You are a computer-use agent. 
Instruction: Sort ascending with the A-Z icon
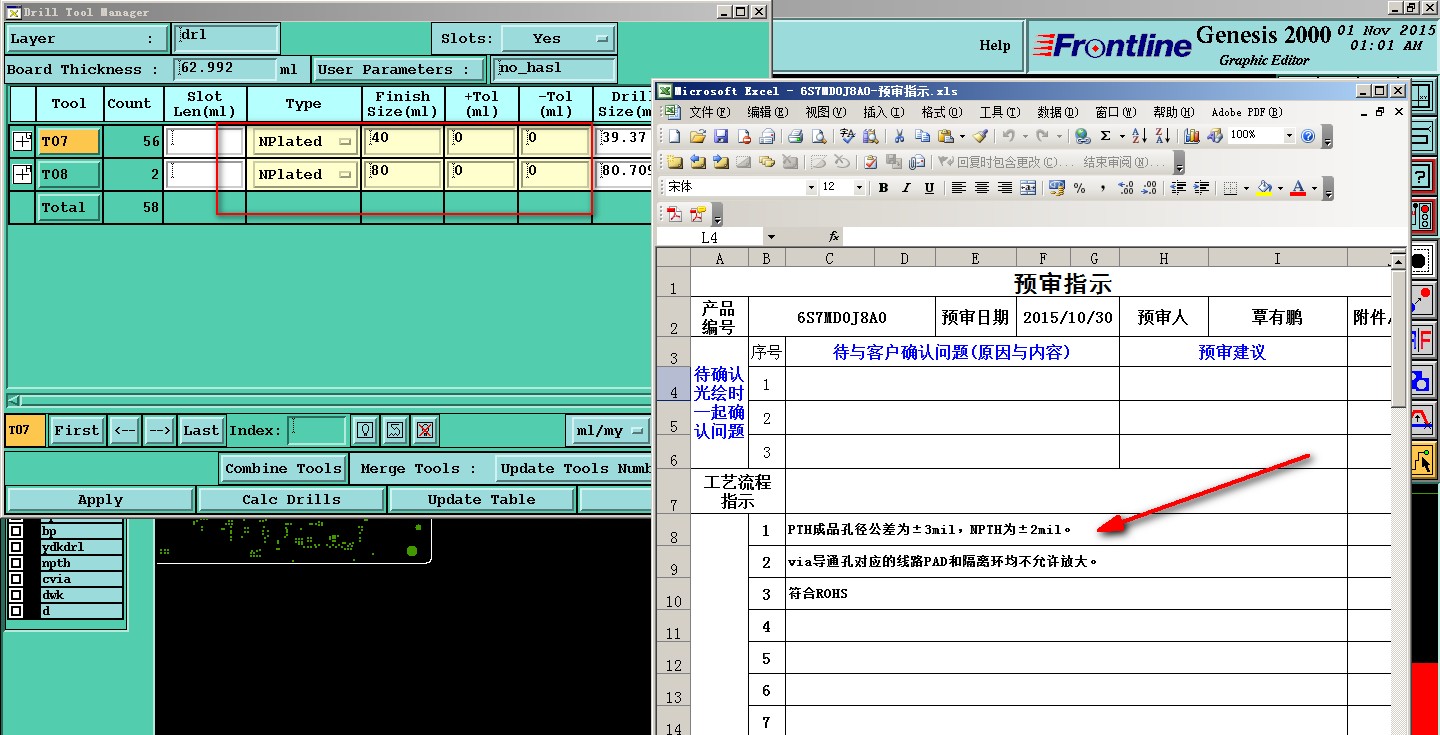(x=1139, y=136)
